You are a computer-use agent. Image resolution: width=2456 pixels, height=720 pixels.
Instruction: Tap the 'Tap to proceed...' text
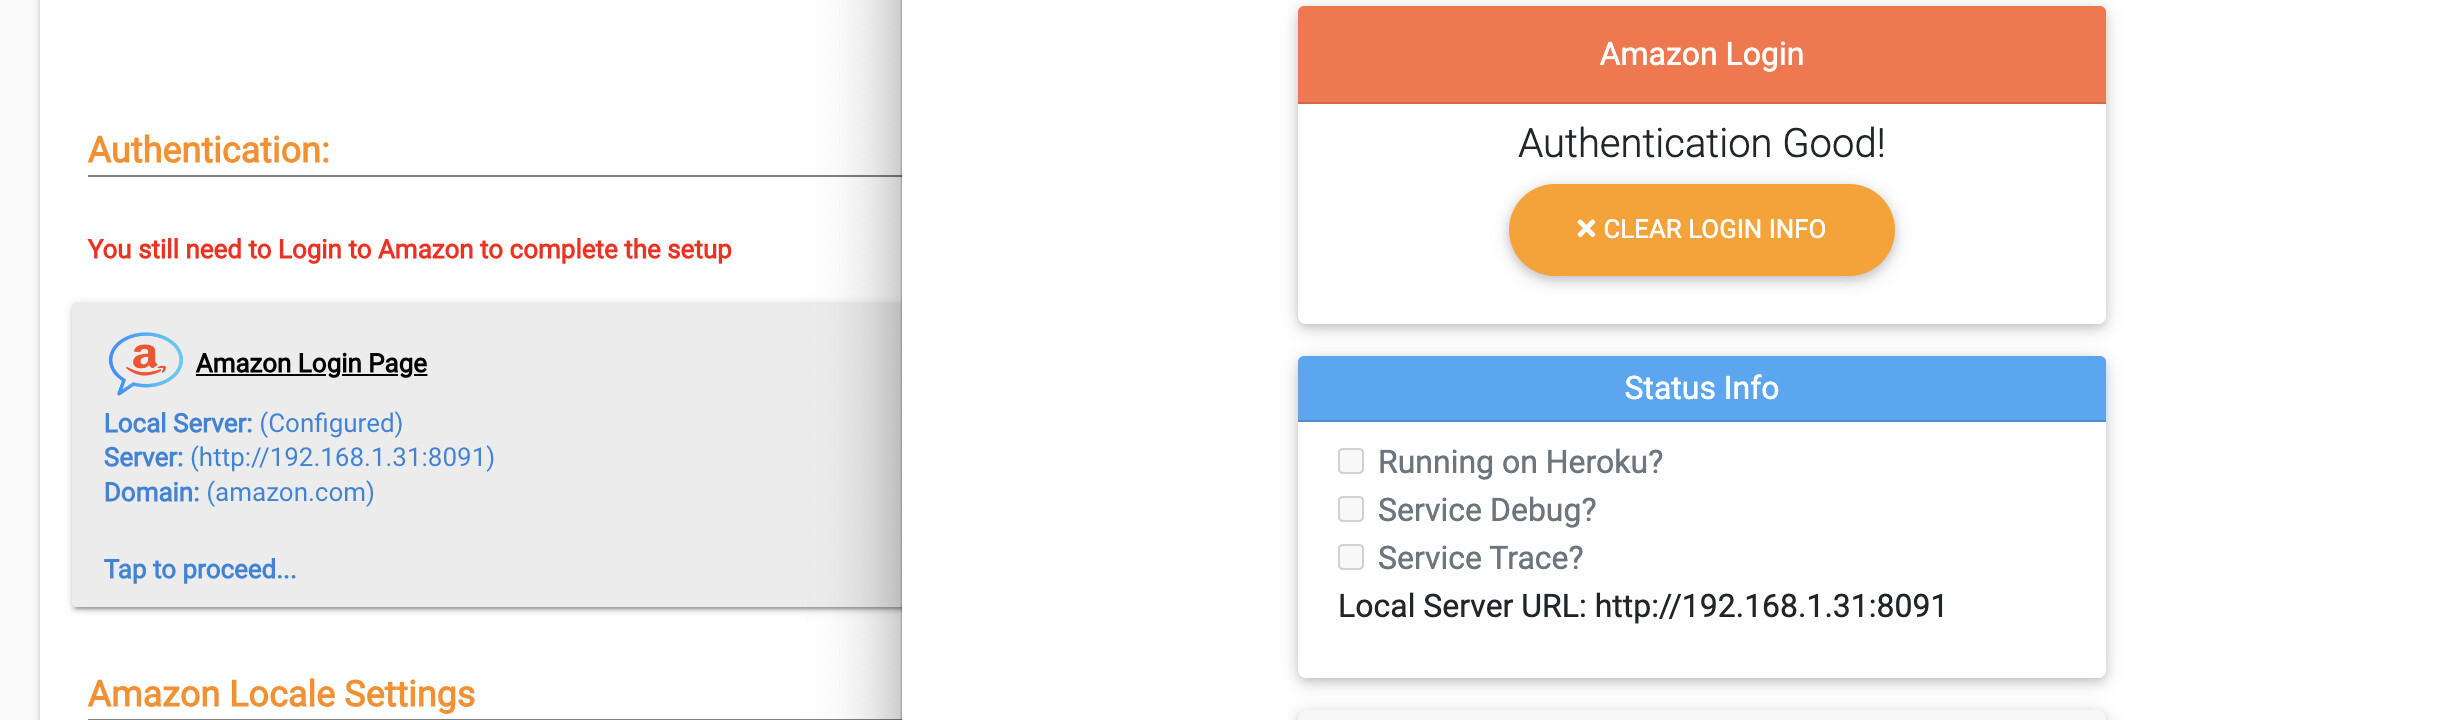pyautogui.click(x=200, y=569)
